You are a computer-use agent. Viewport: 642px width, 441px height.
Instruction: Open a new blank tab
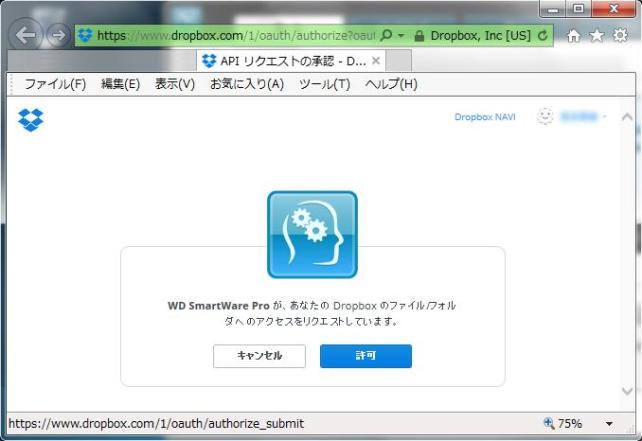(398, 61)
